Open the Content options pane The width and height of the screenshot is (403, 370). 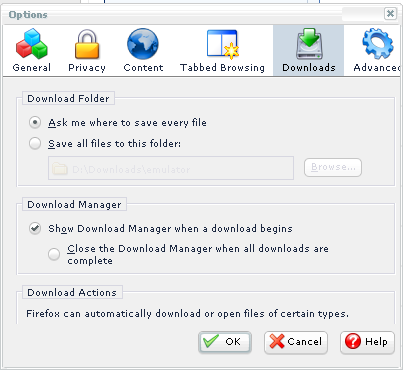(x=143, y=50)
